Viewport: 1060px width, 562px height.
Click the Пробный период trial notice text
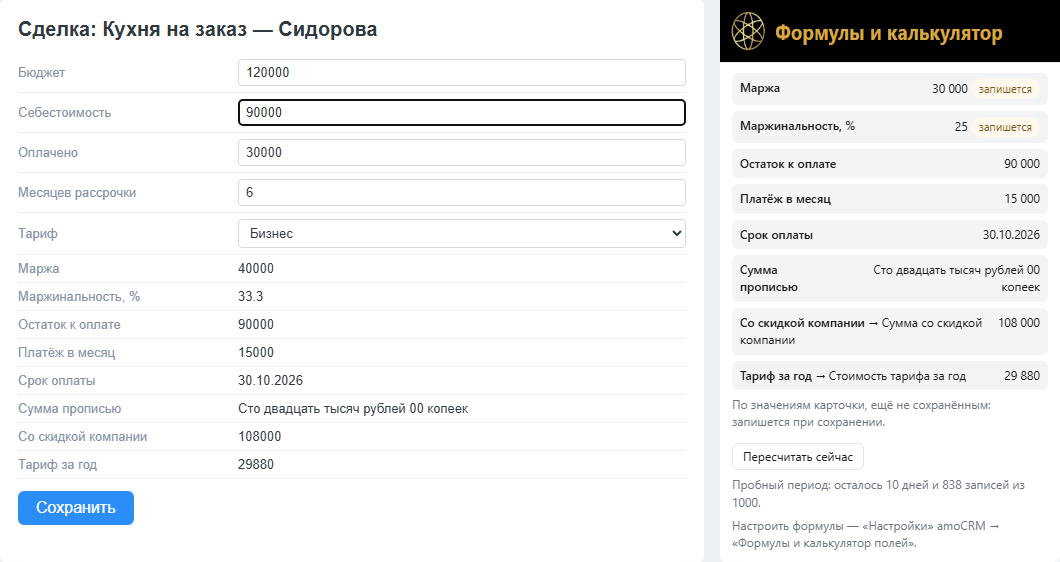tap(878, 494)
